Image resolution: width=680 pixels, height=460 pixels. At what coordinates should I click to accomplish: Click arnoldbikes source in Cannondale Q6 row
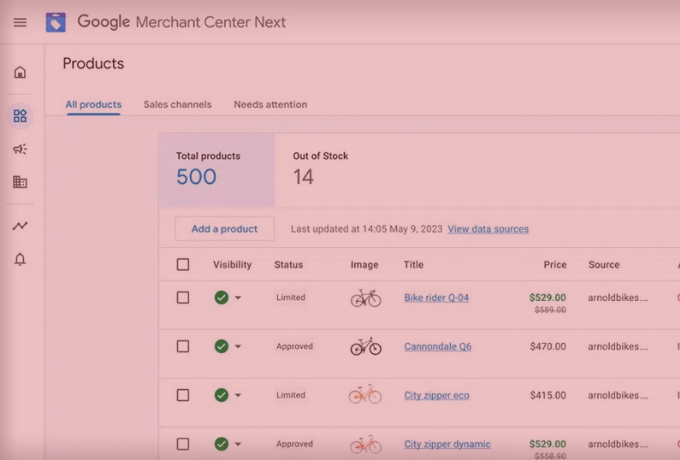tap(618, 346)
